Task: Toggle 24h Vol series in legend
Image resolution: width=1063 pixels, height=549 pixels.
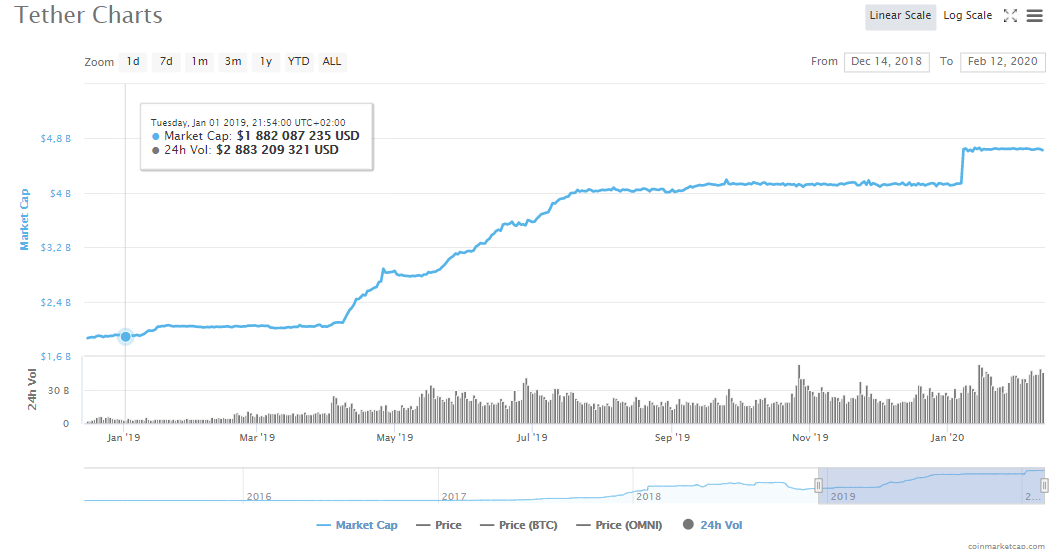Action: click(713, 525)
